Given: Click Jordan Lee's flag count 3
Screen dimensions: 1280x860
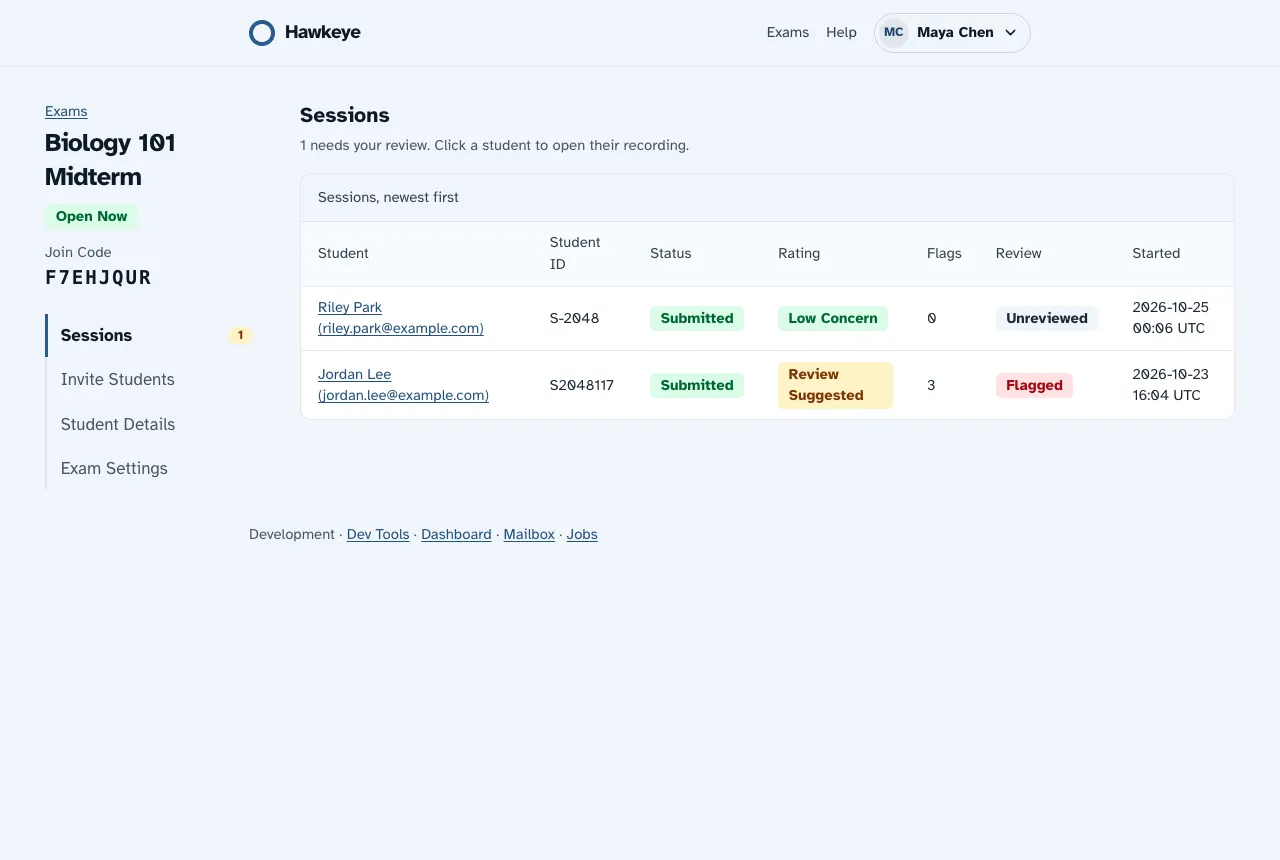Looking at the screenshot, I should tap(931, 385).
